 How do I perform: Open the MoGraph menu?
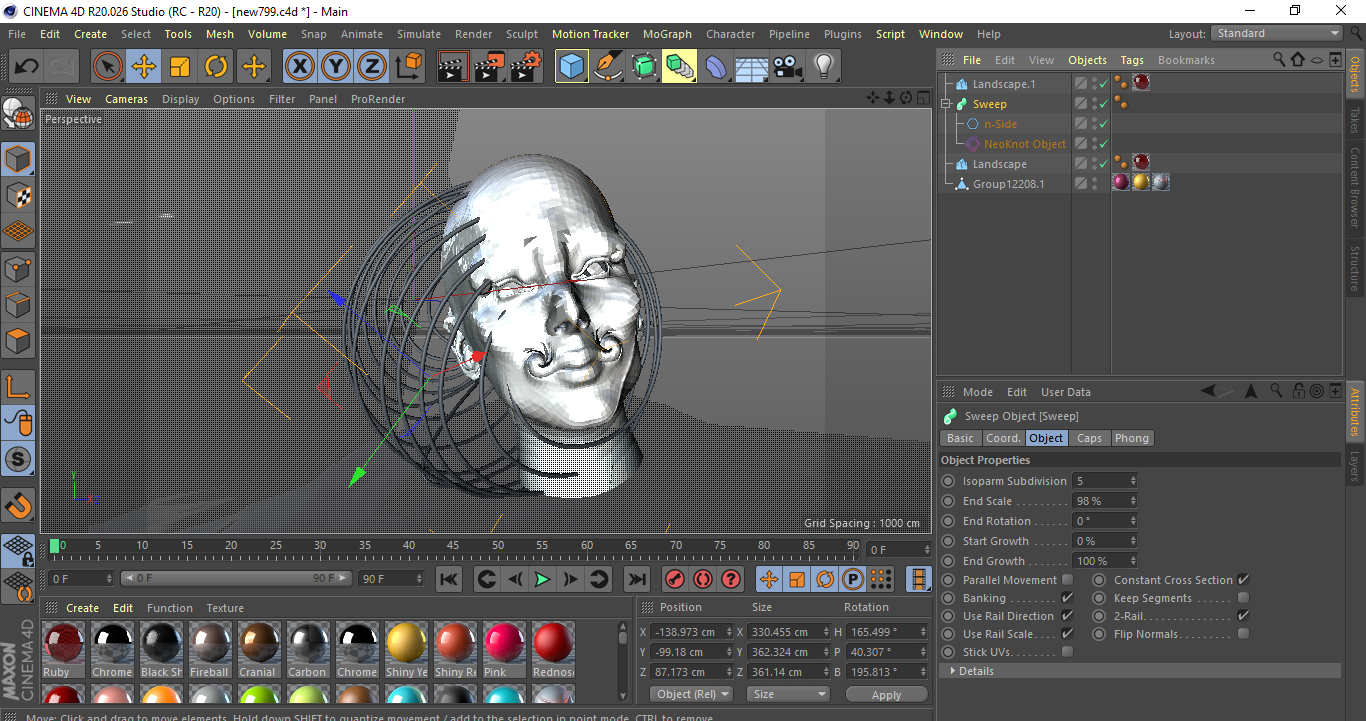[x=667, y=34]
